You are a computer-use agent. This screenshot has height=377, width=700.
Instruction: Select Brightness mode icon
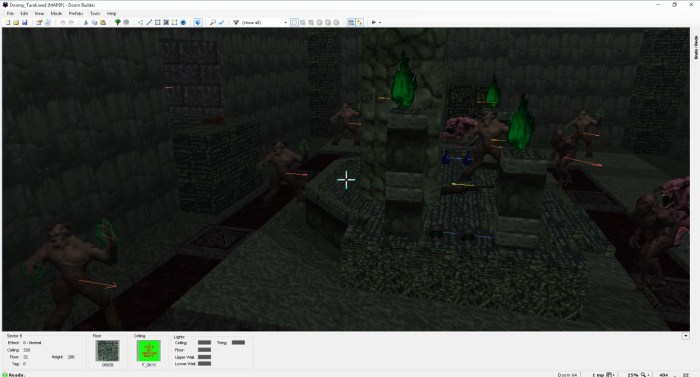coord(166,22)
